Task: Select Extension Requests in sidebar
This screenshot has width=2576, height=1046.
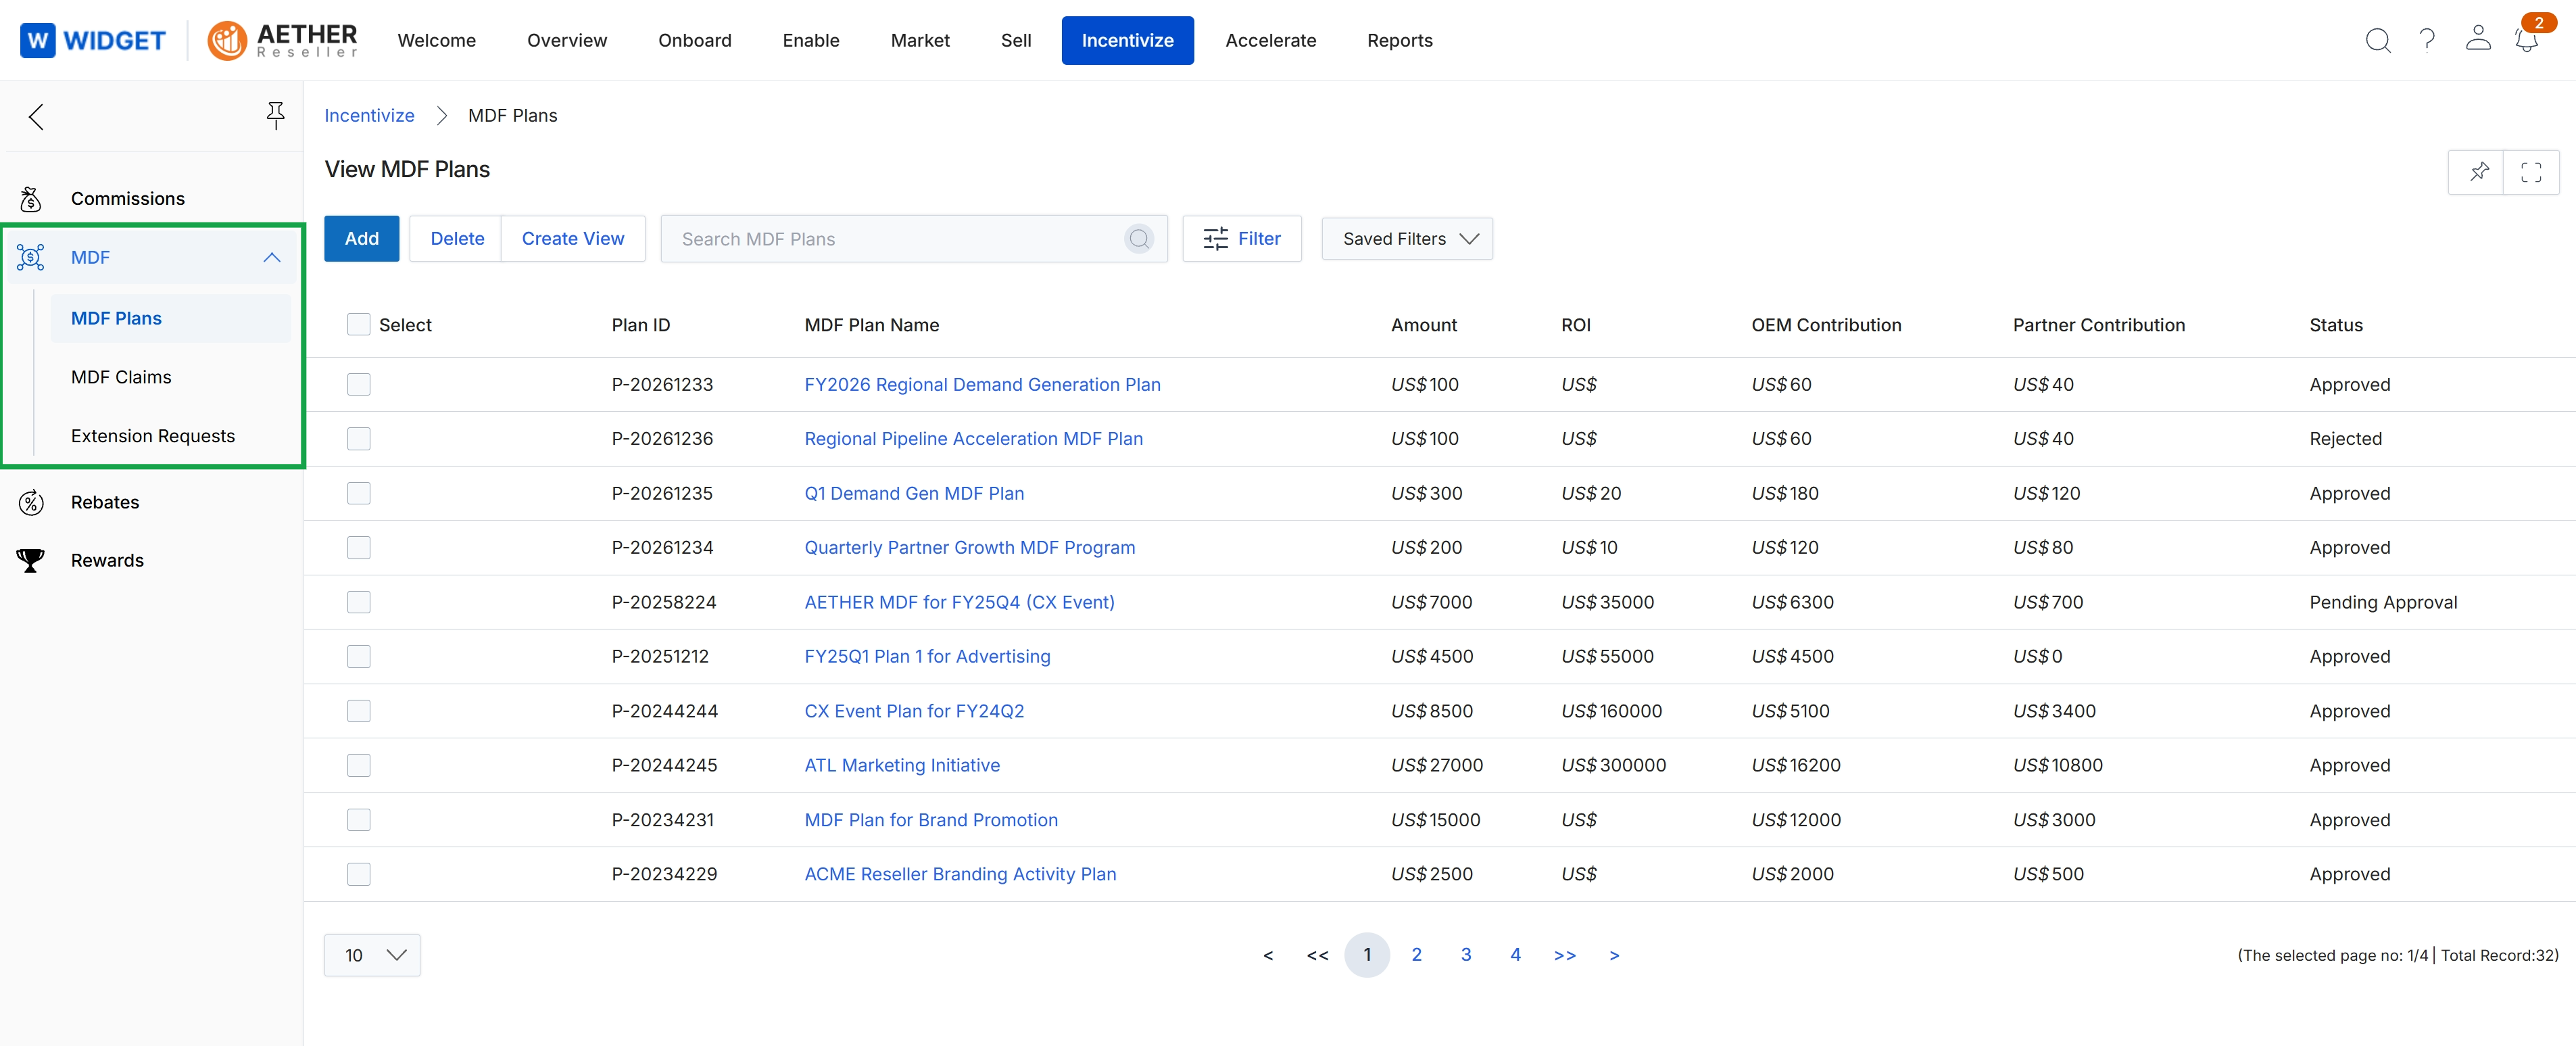Action: 153,436
